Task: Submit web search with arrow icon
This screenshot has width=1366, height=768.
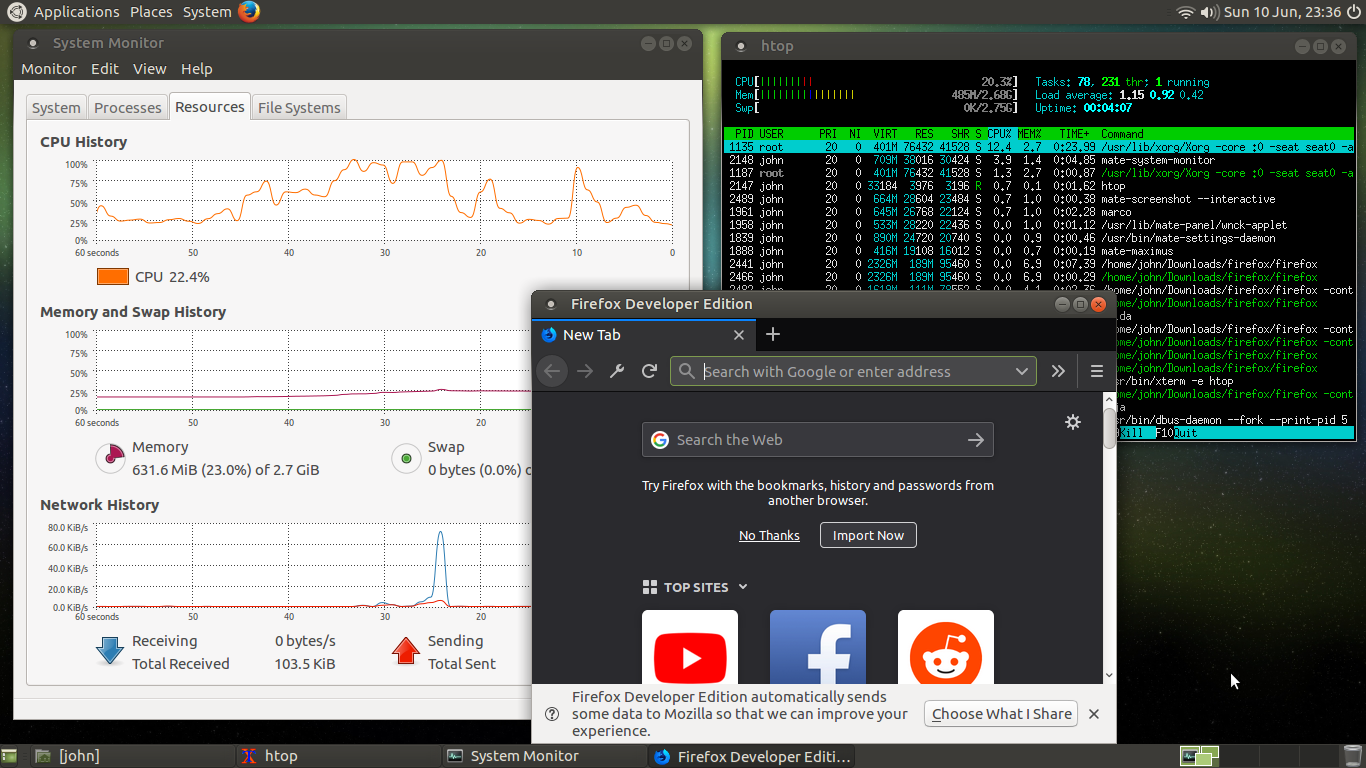Action: (976, 440)
